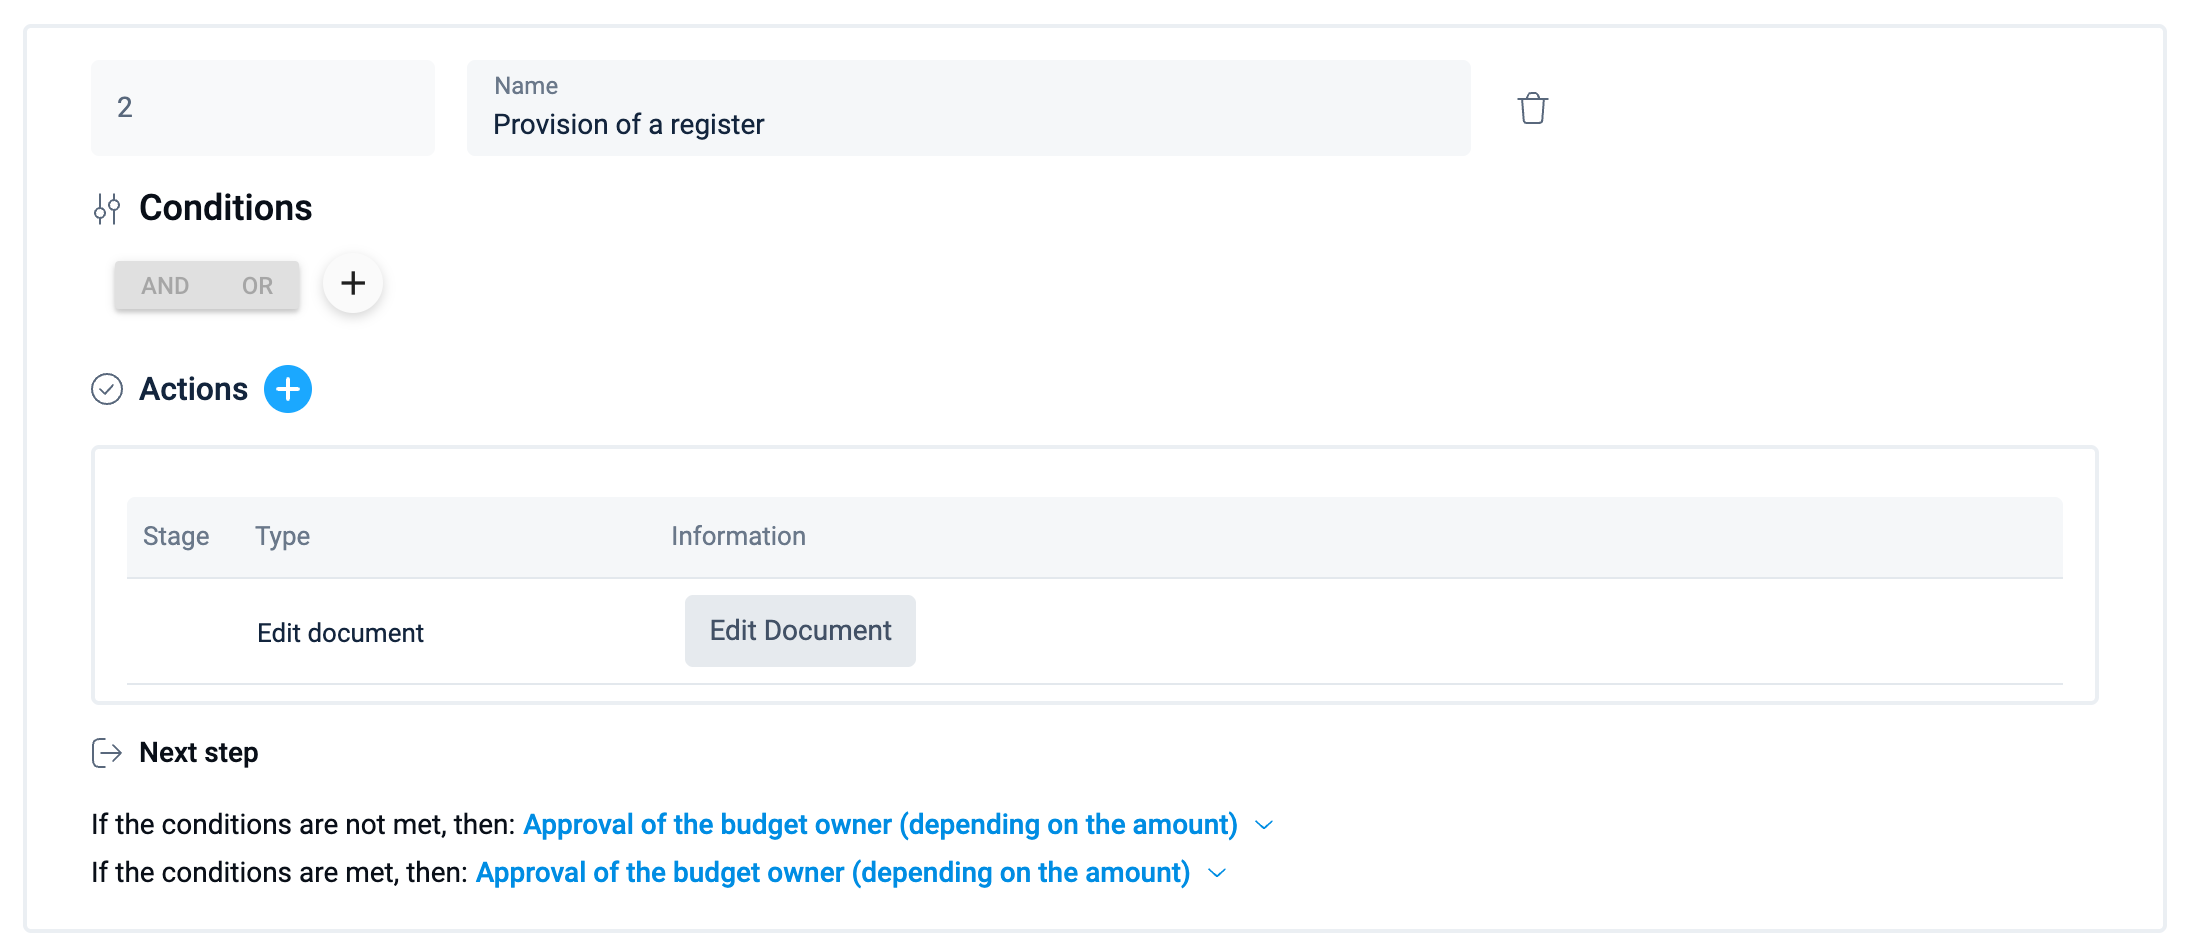Expand the 'conditions are met' chevron

[1217, 873]
